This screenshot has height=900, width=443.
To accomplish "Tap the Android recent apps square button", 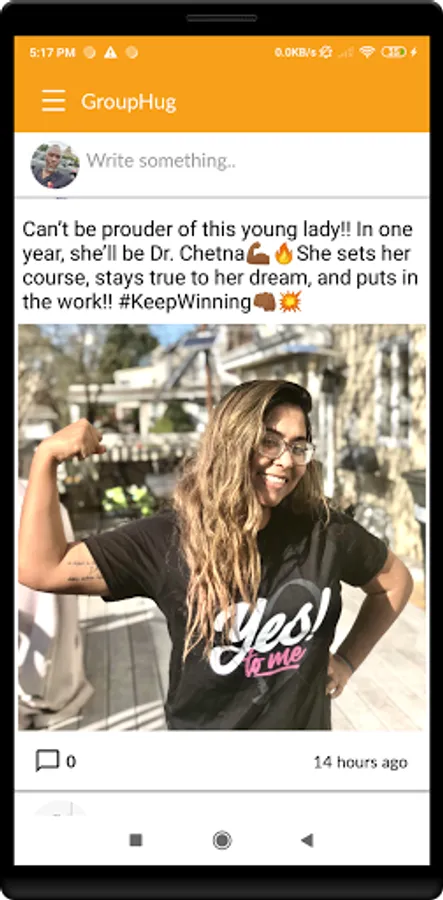I will click(x=136, y=840).
